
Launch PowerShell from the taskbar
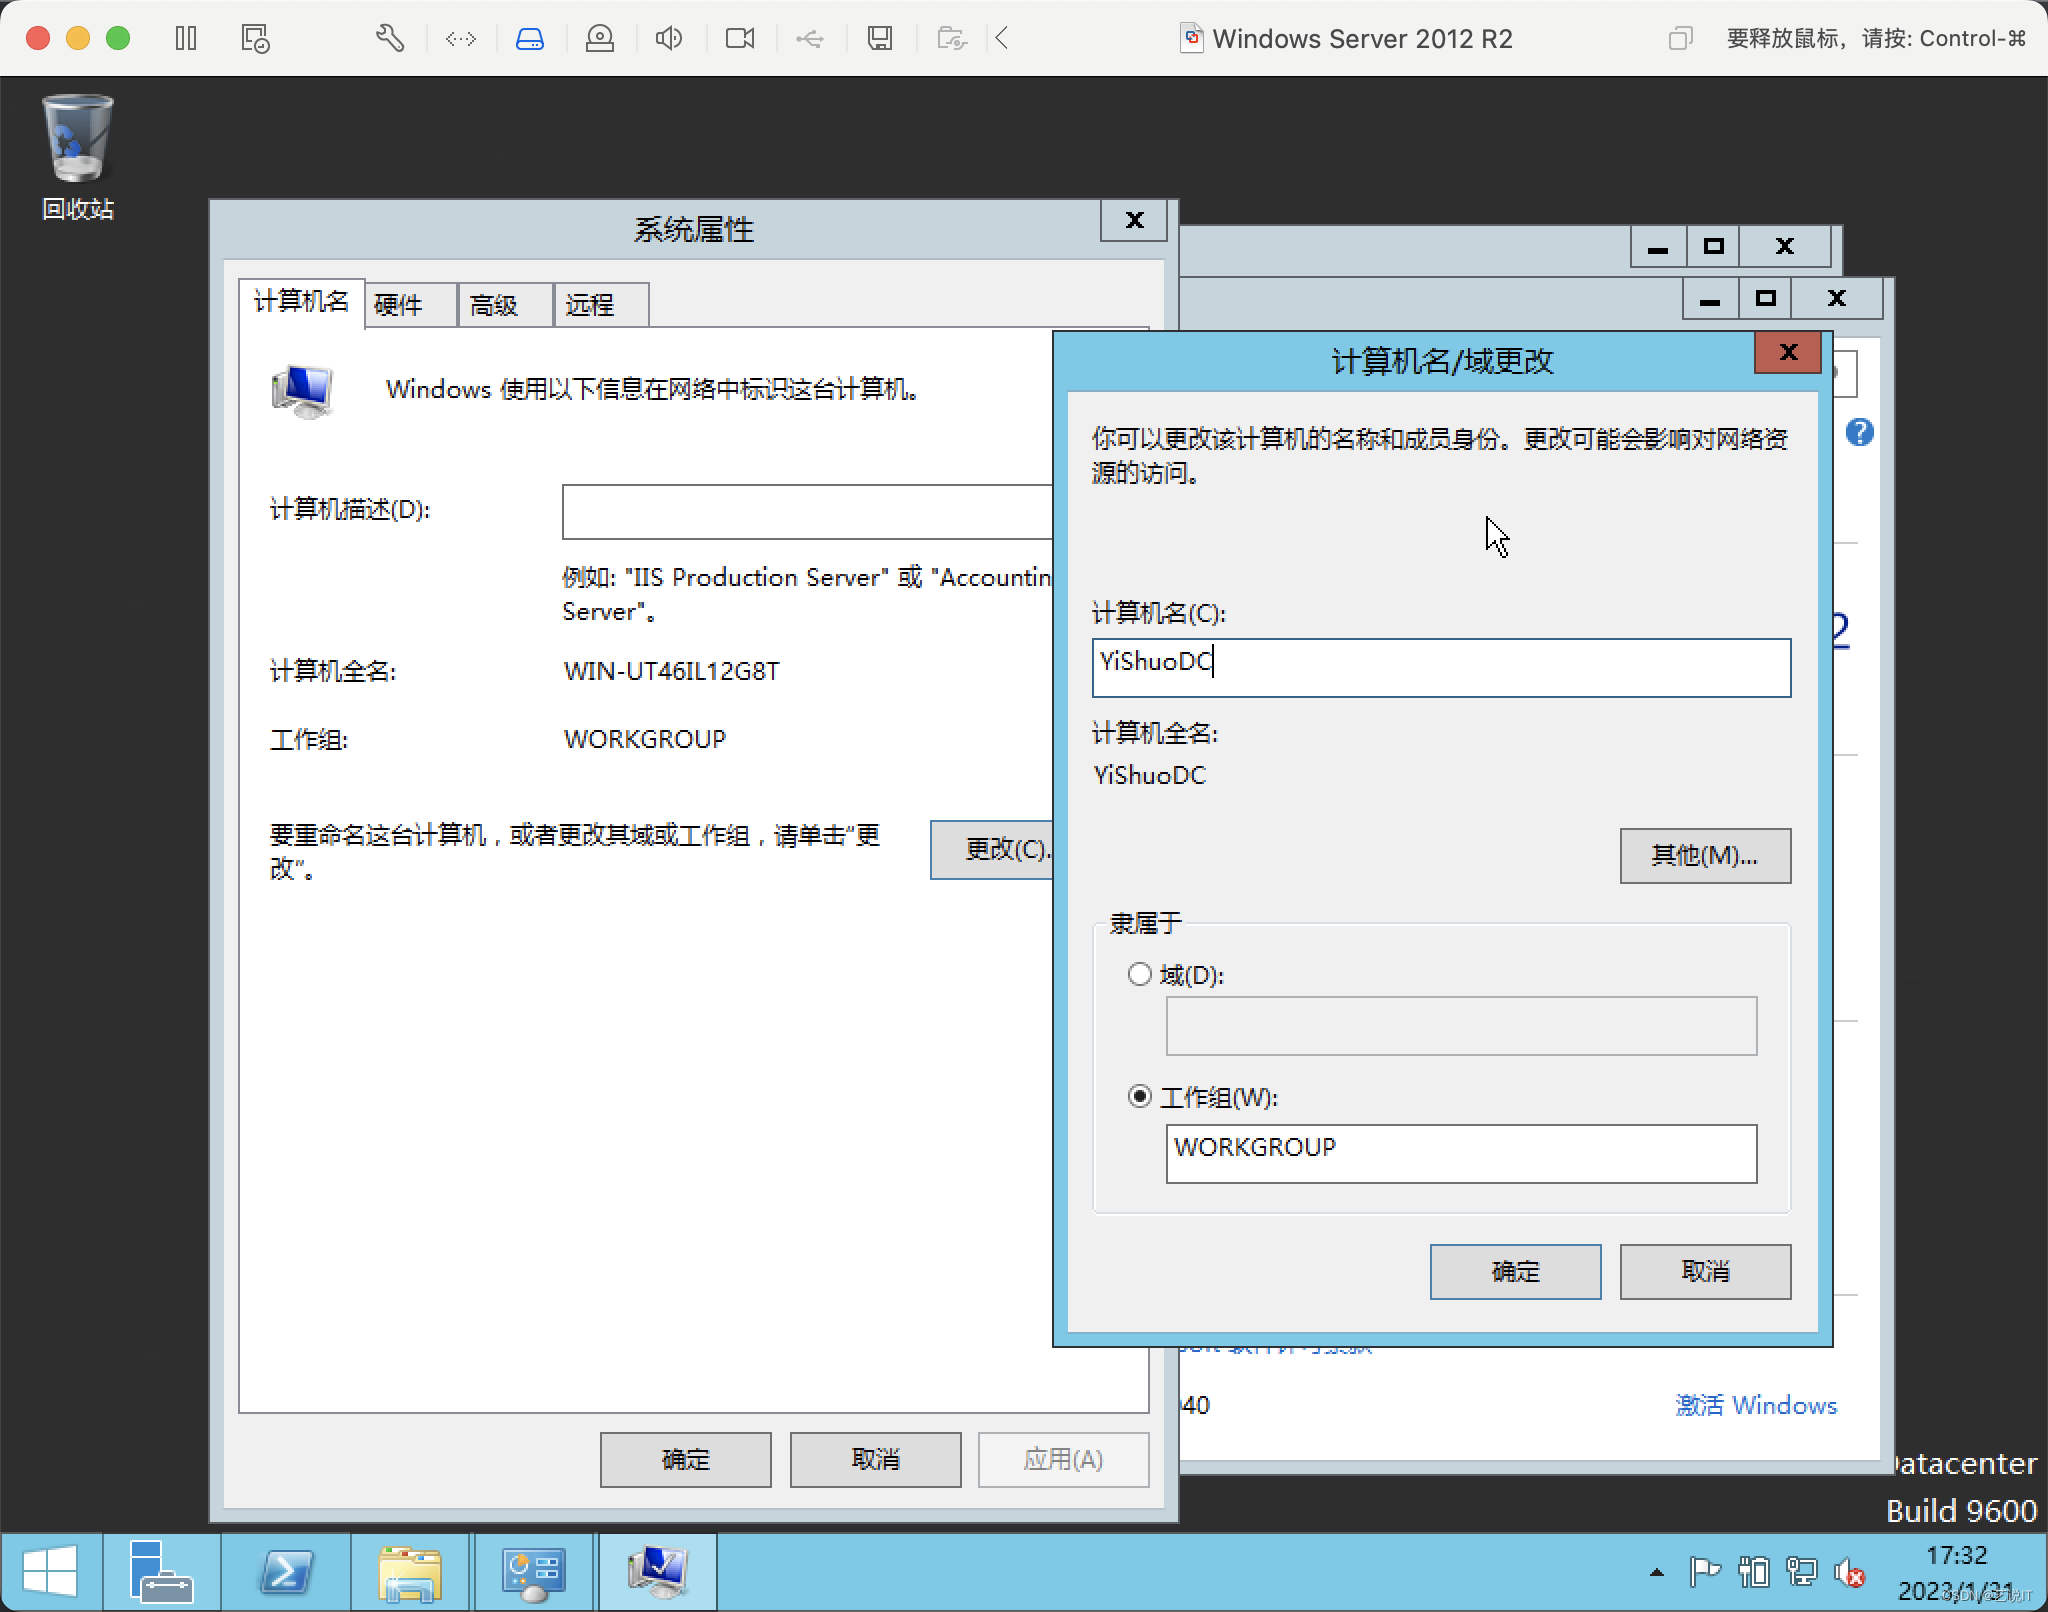point(286,1572)
